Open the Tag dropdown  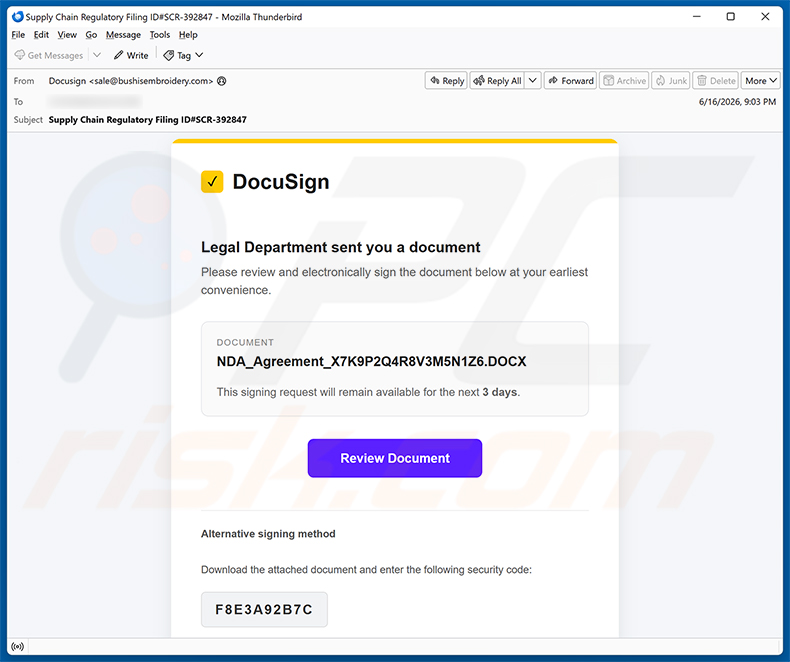coord(183,55)
